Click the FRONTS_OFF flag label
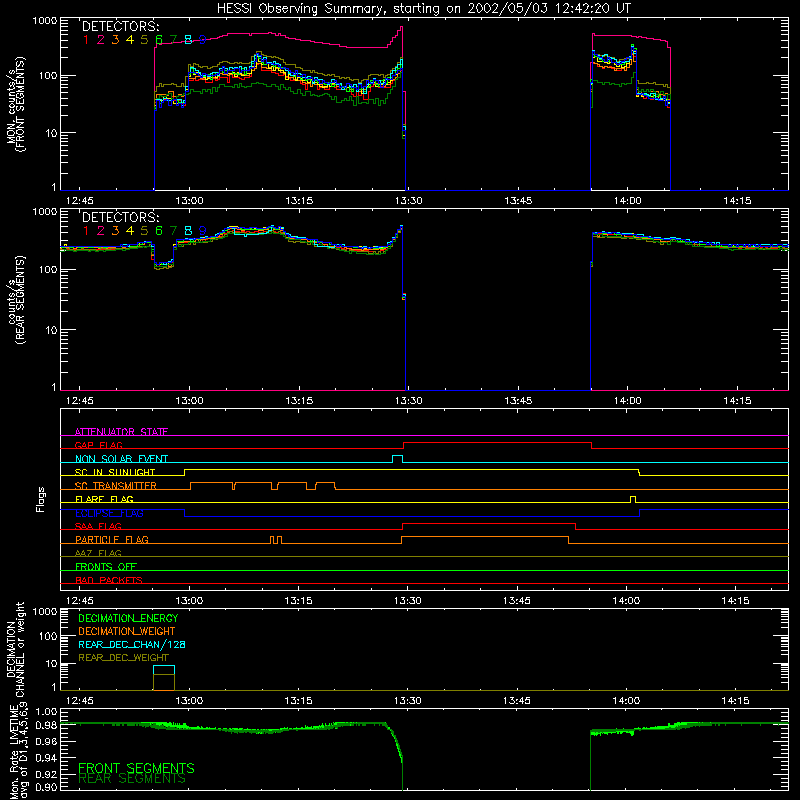 (x=106, y=567)
